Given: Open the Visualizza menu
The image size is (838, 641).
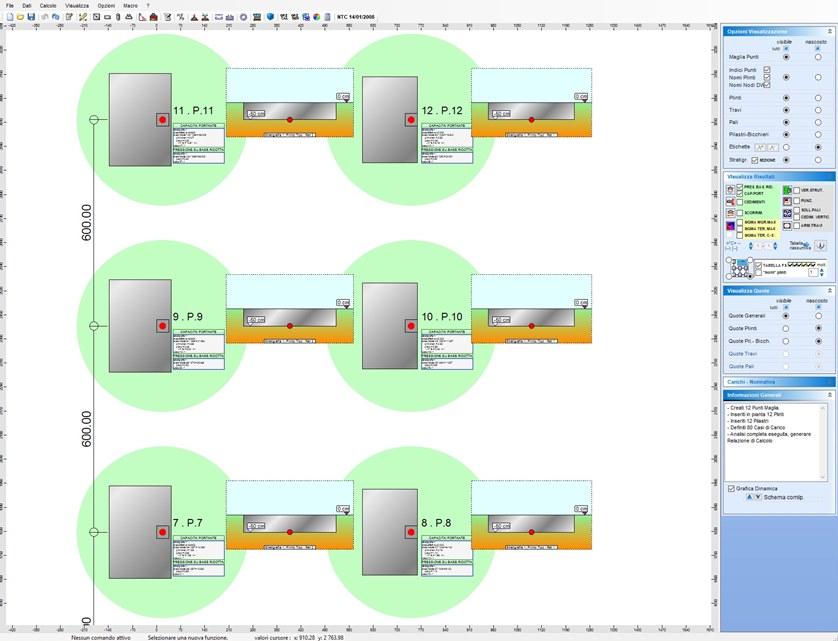Looking at the screenshot, I should 77,5.
